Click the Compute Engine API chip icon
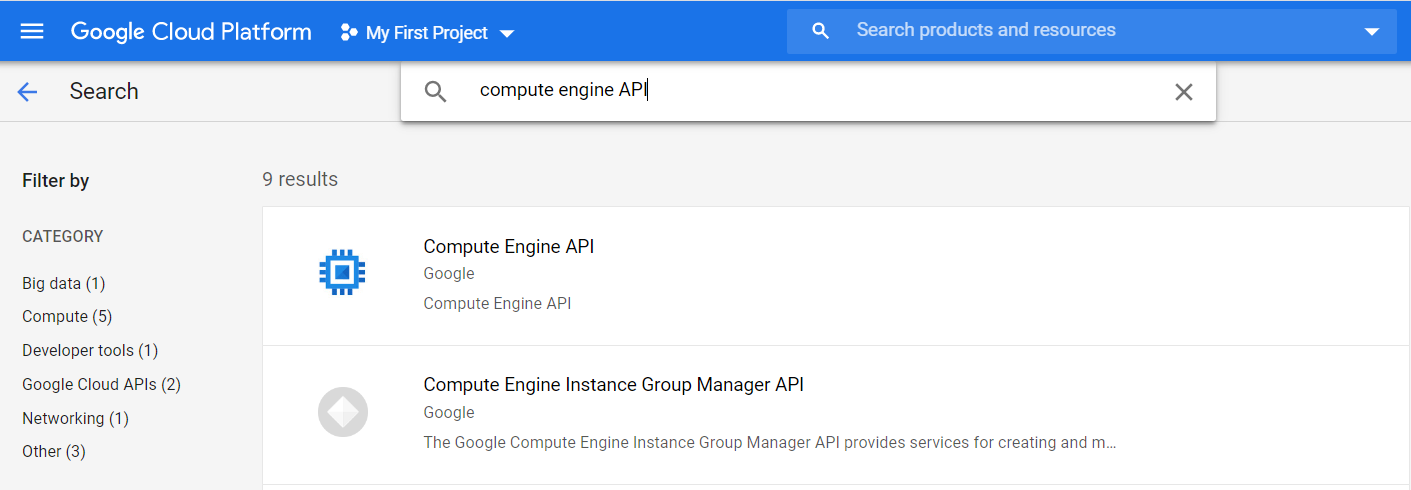The width and height of the screenshot is (1411, 490). coord(342,271)
